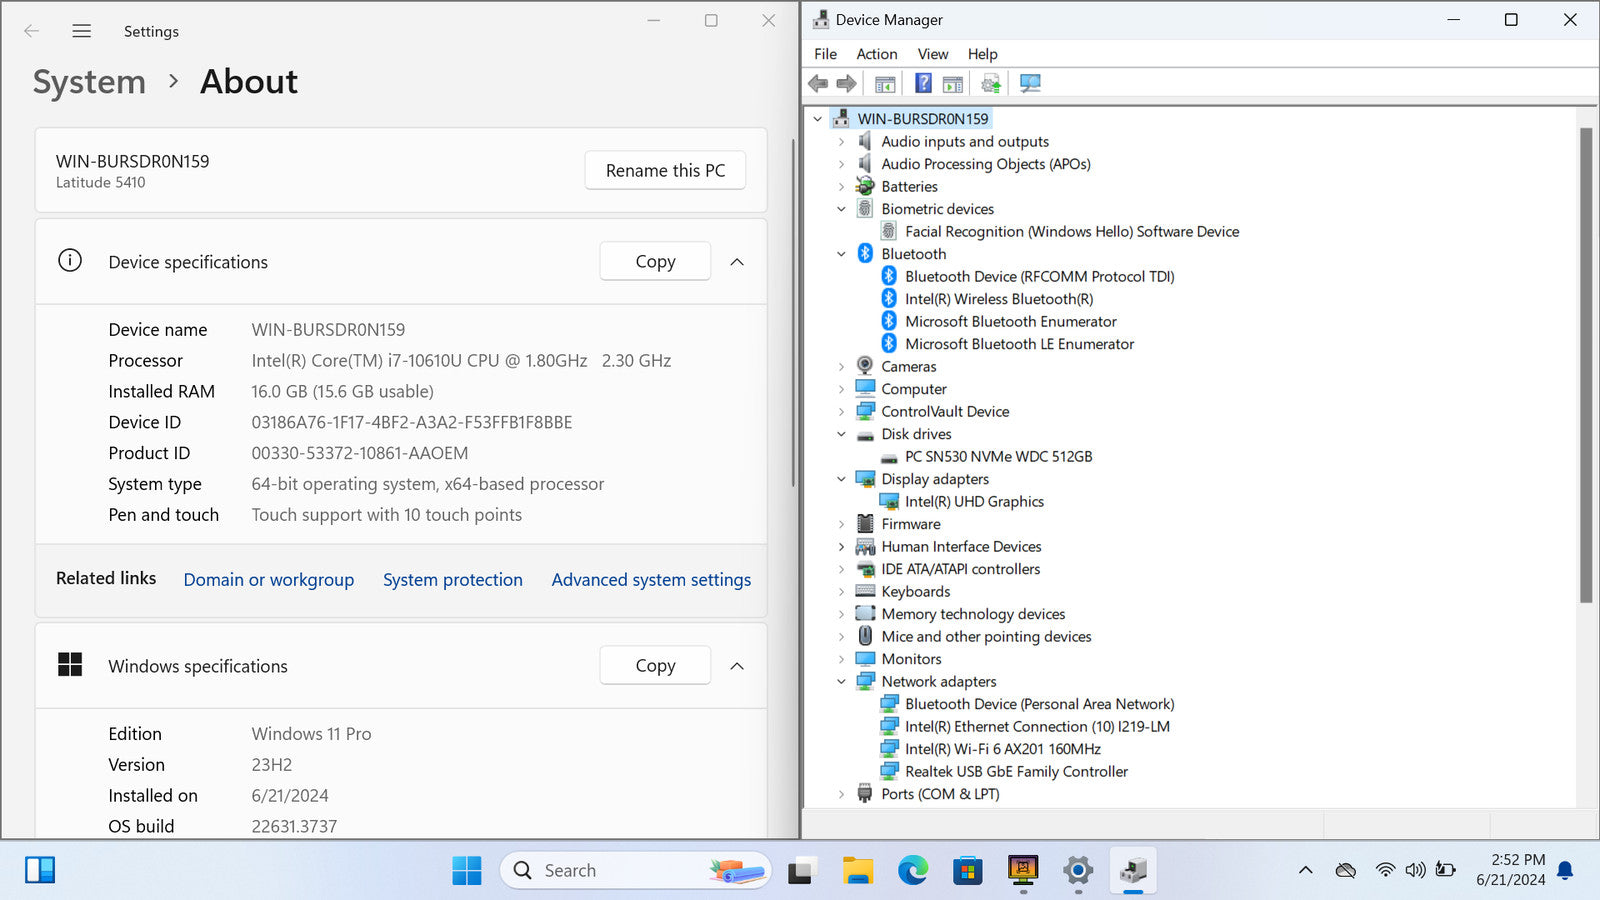Open File Explorer from the taskbar
This screenshot has height=900, width=1600.
[857, 871]
